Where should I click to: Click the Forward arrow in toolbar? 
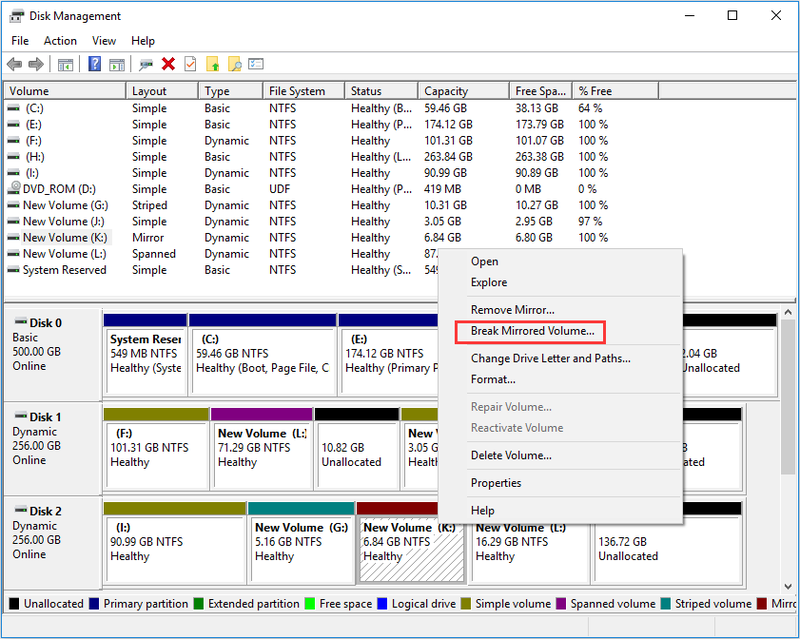tap(36, 64)
